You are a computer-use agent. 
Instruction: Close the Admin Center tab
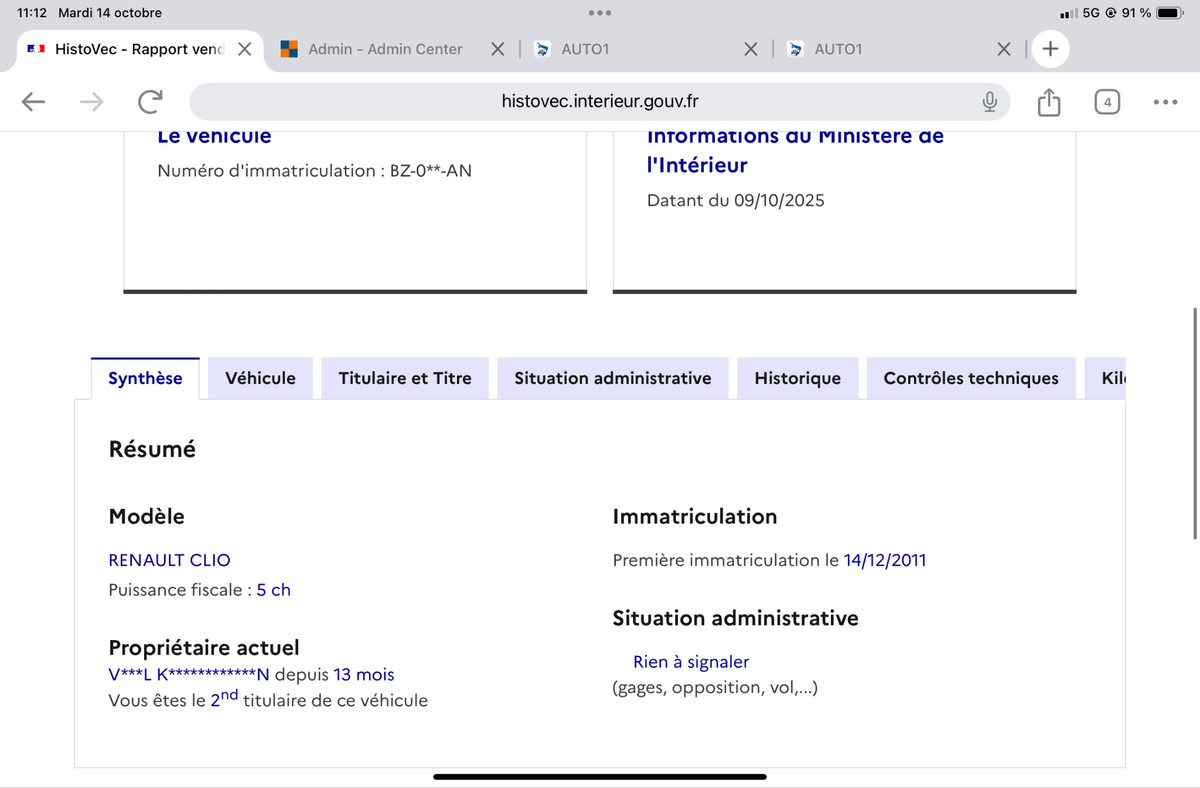[497, 49]
